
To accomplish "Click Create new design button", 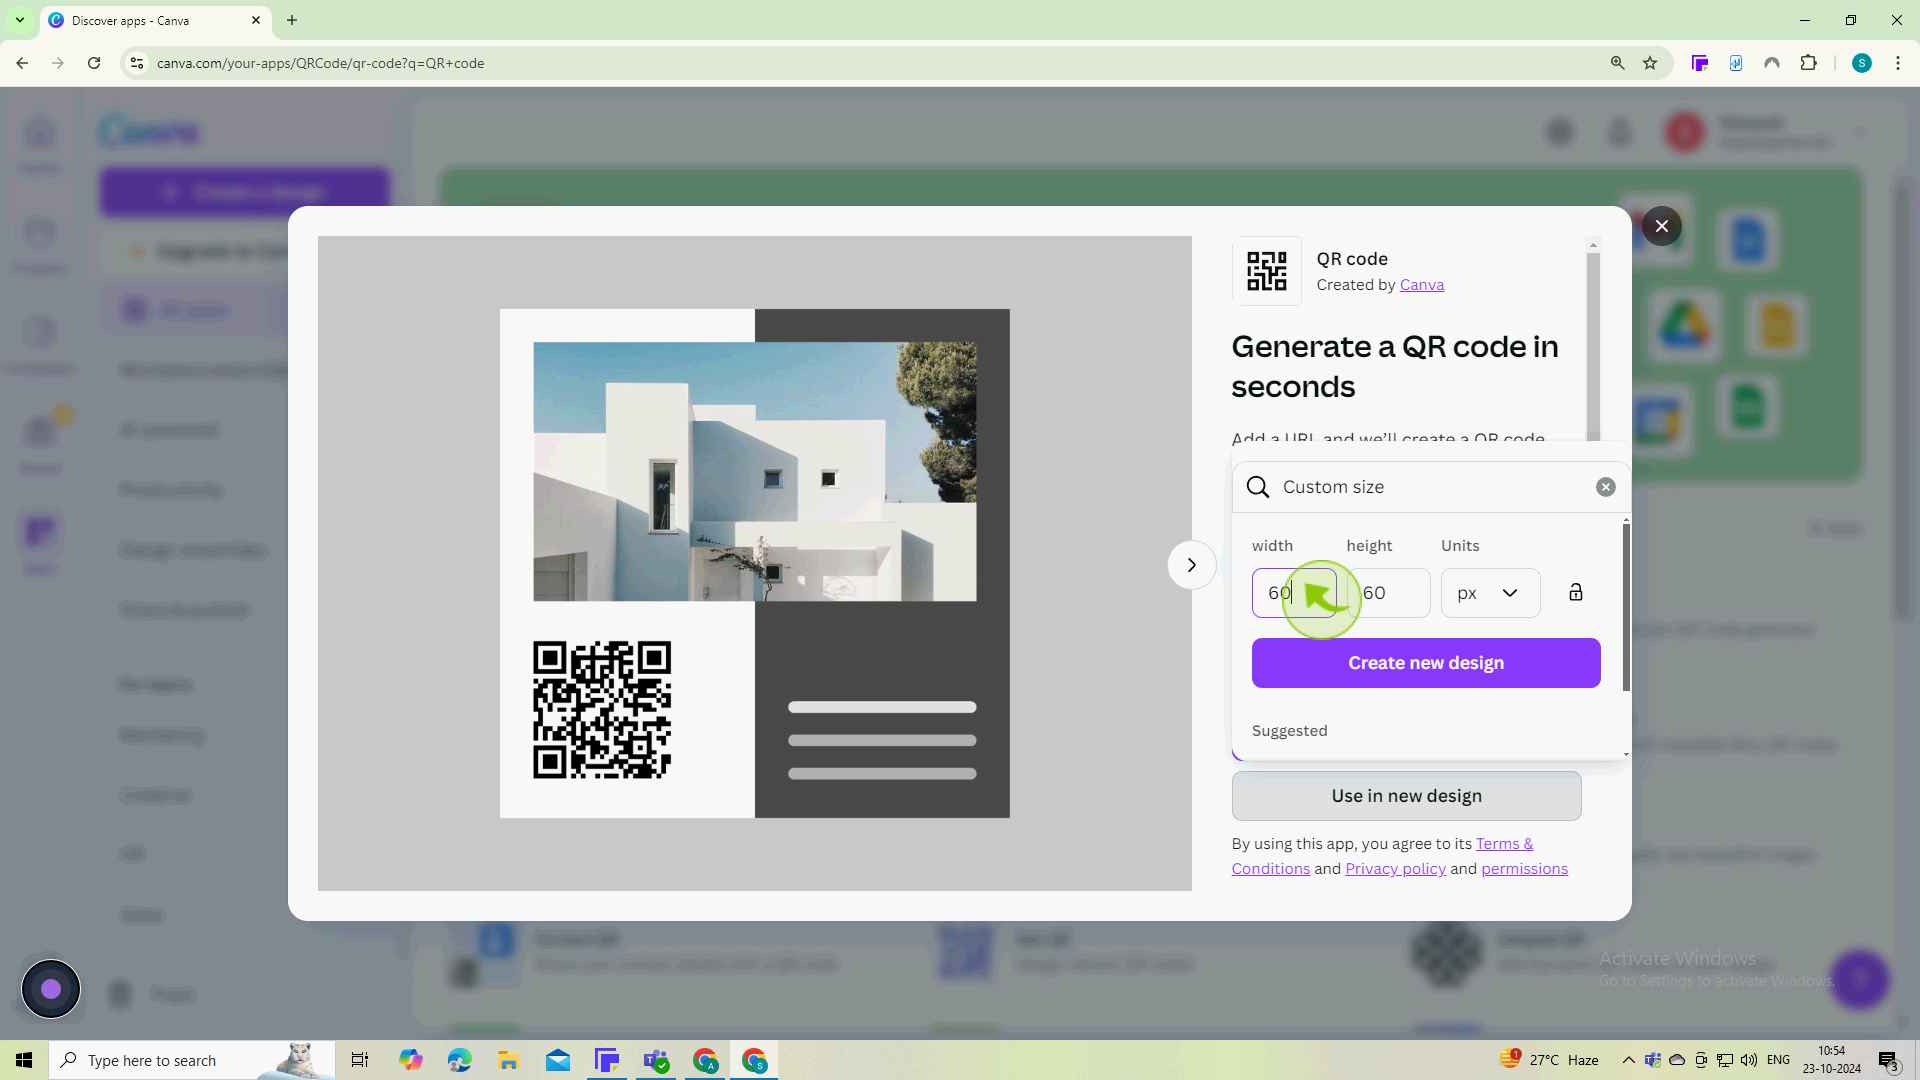I will coord(1426,663).
